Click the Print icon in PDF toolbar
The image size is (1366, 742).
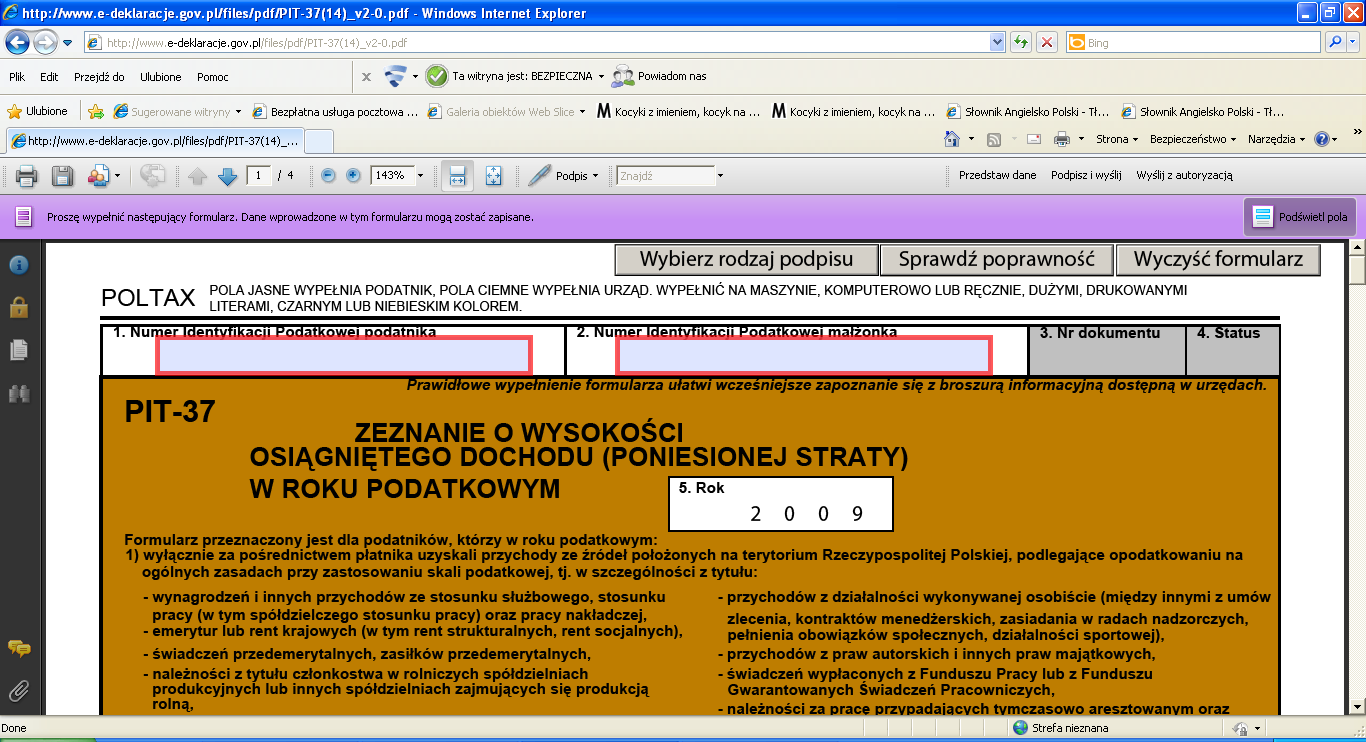(26, 176)
